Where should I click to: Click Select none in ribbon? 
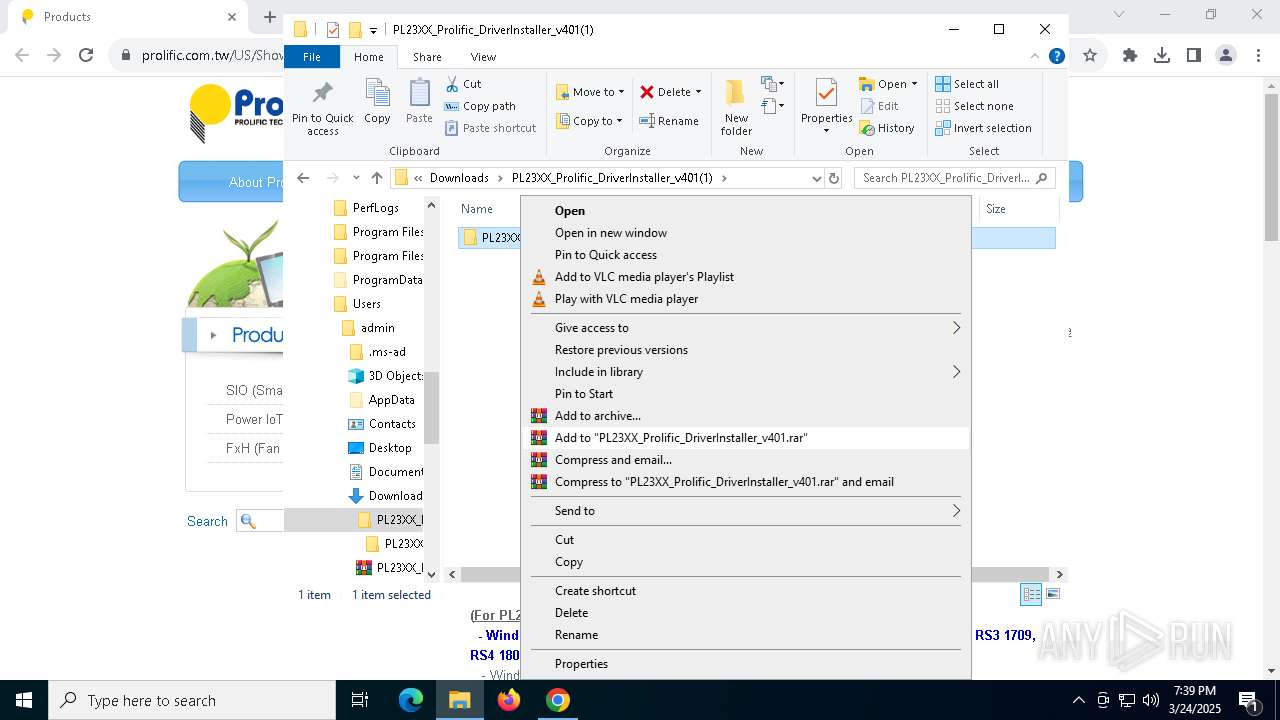pyautogui.click(x=974, y=106)
